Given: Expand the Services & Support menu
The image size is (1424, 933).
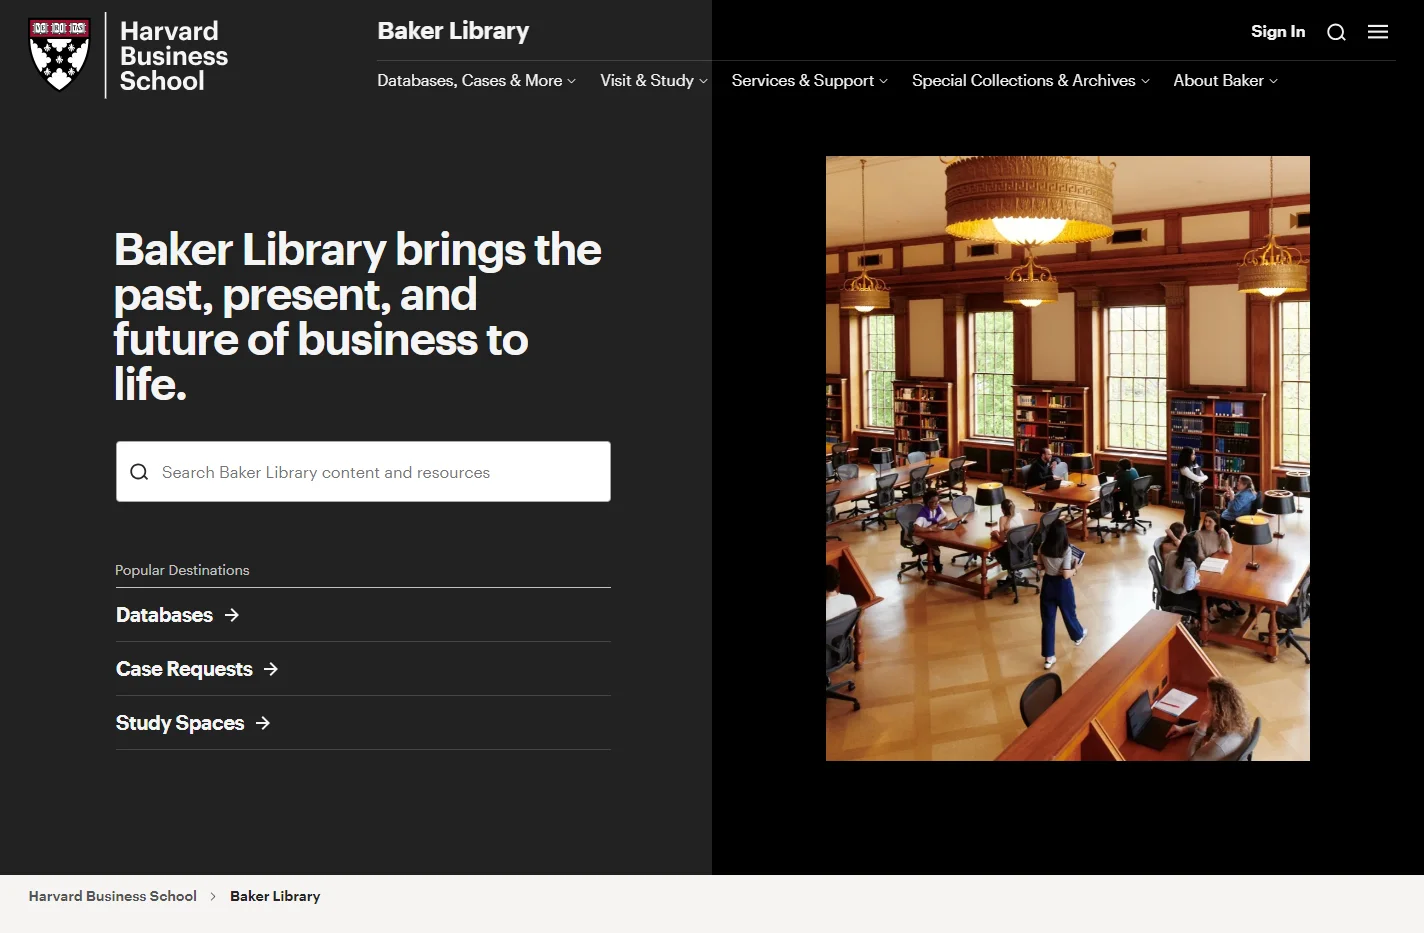Looking at the screenshot, I should click(x=809, y=80).
